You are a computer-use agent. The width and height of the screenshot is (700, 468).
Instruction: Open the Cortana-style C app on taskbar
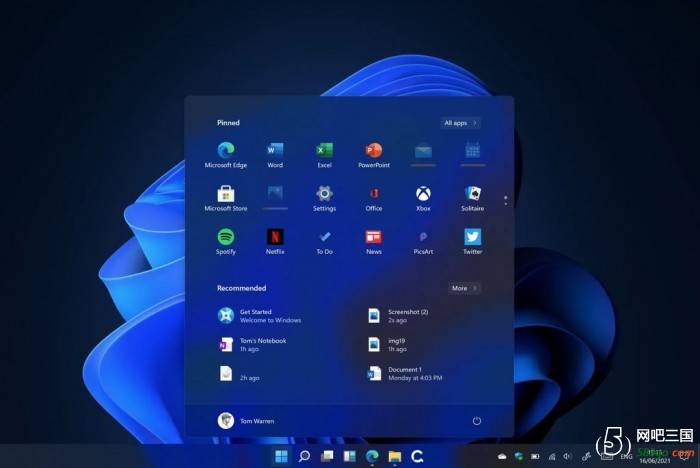(x=417, y=456)
